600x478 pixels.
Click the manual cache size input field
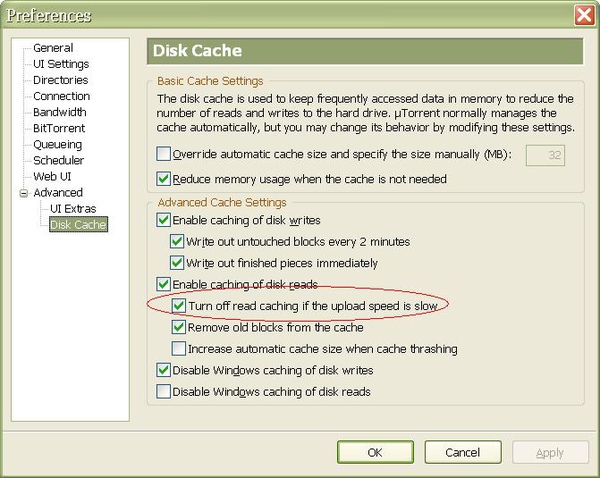[x=542, y=155]
